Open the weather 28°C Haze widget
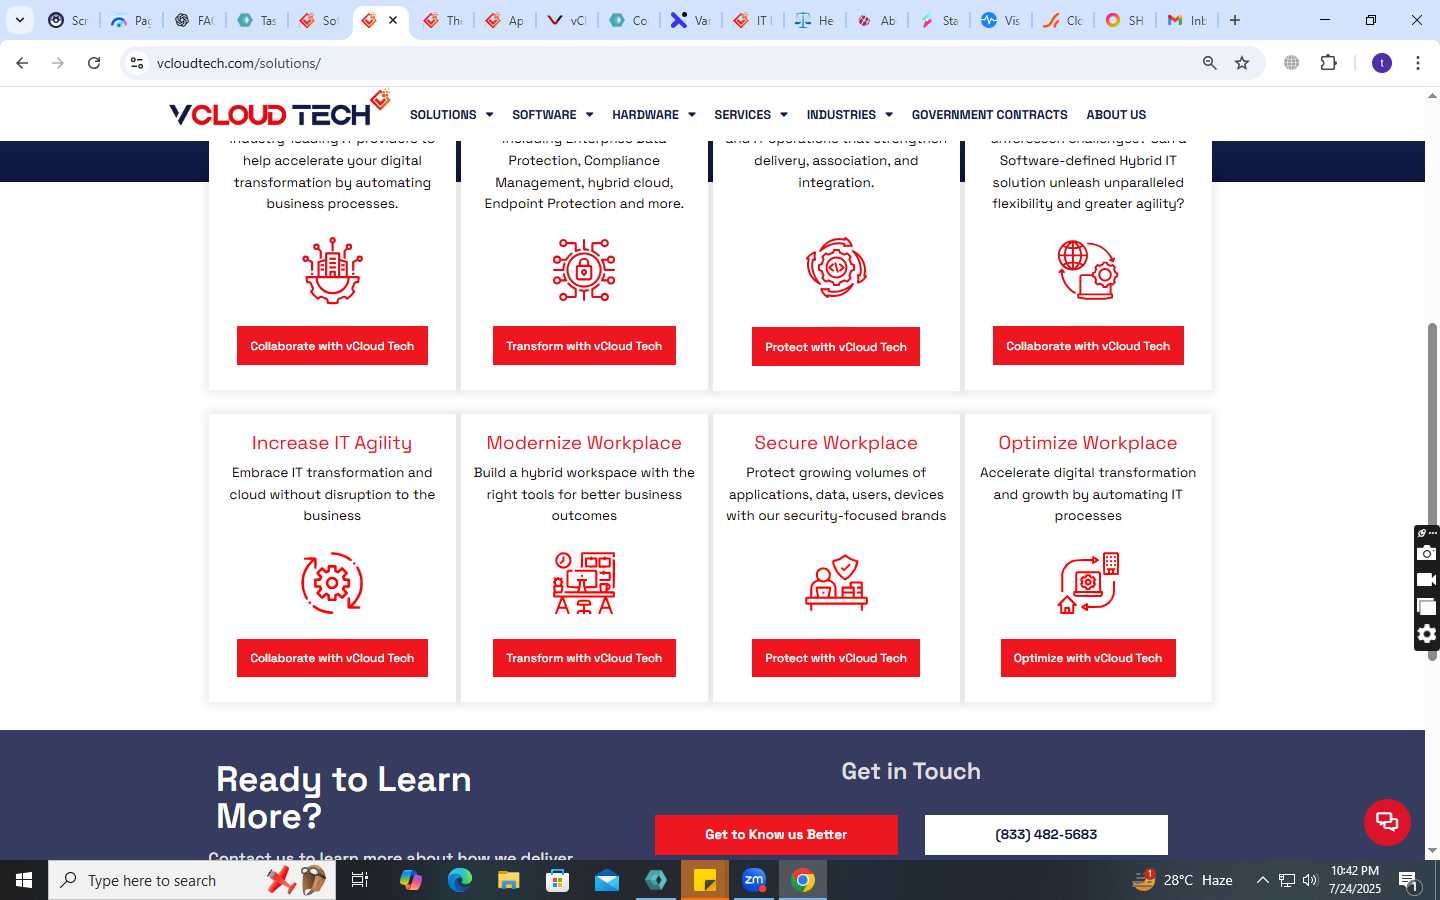This screenshot has width=1440, height=900. (x=1182, y=880)
